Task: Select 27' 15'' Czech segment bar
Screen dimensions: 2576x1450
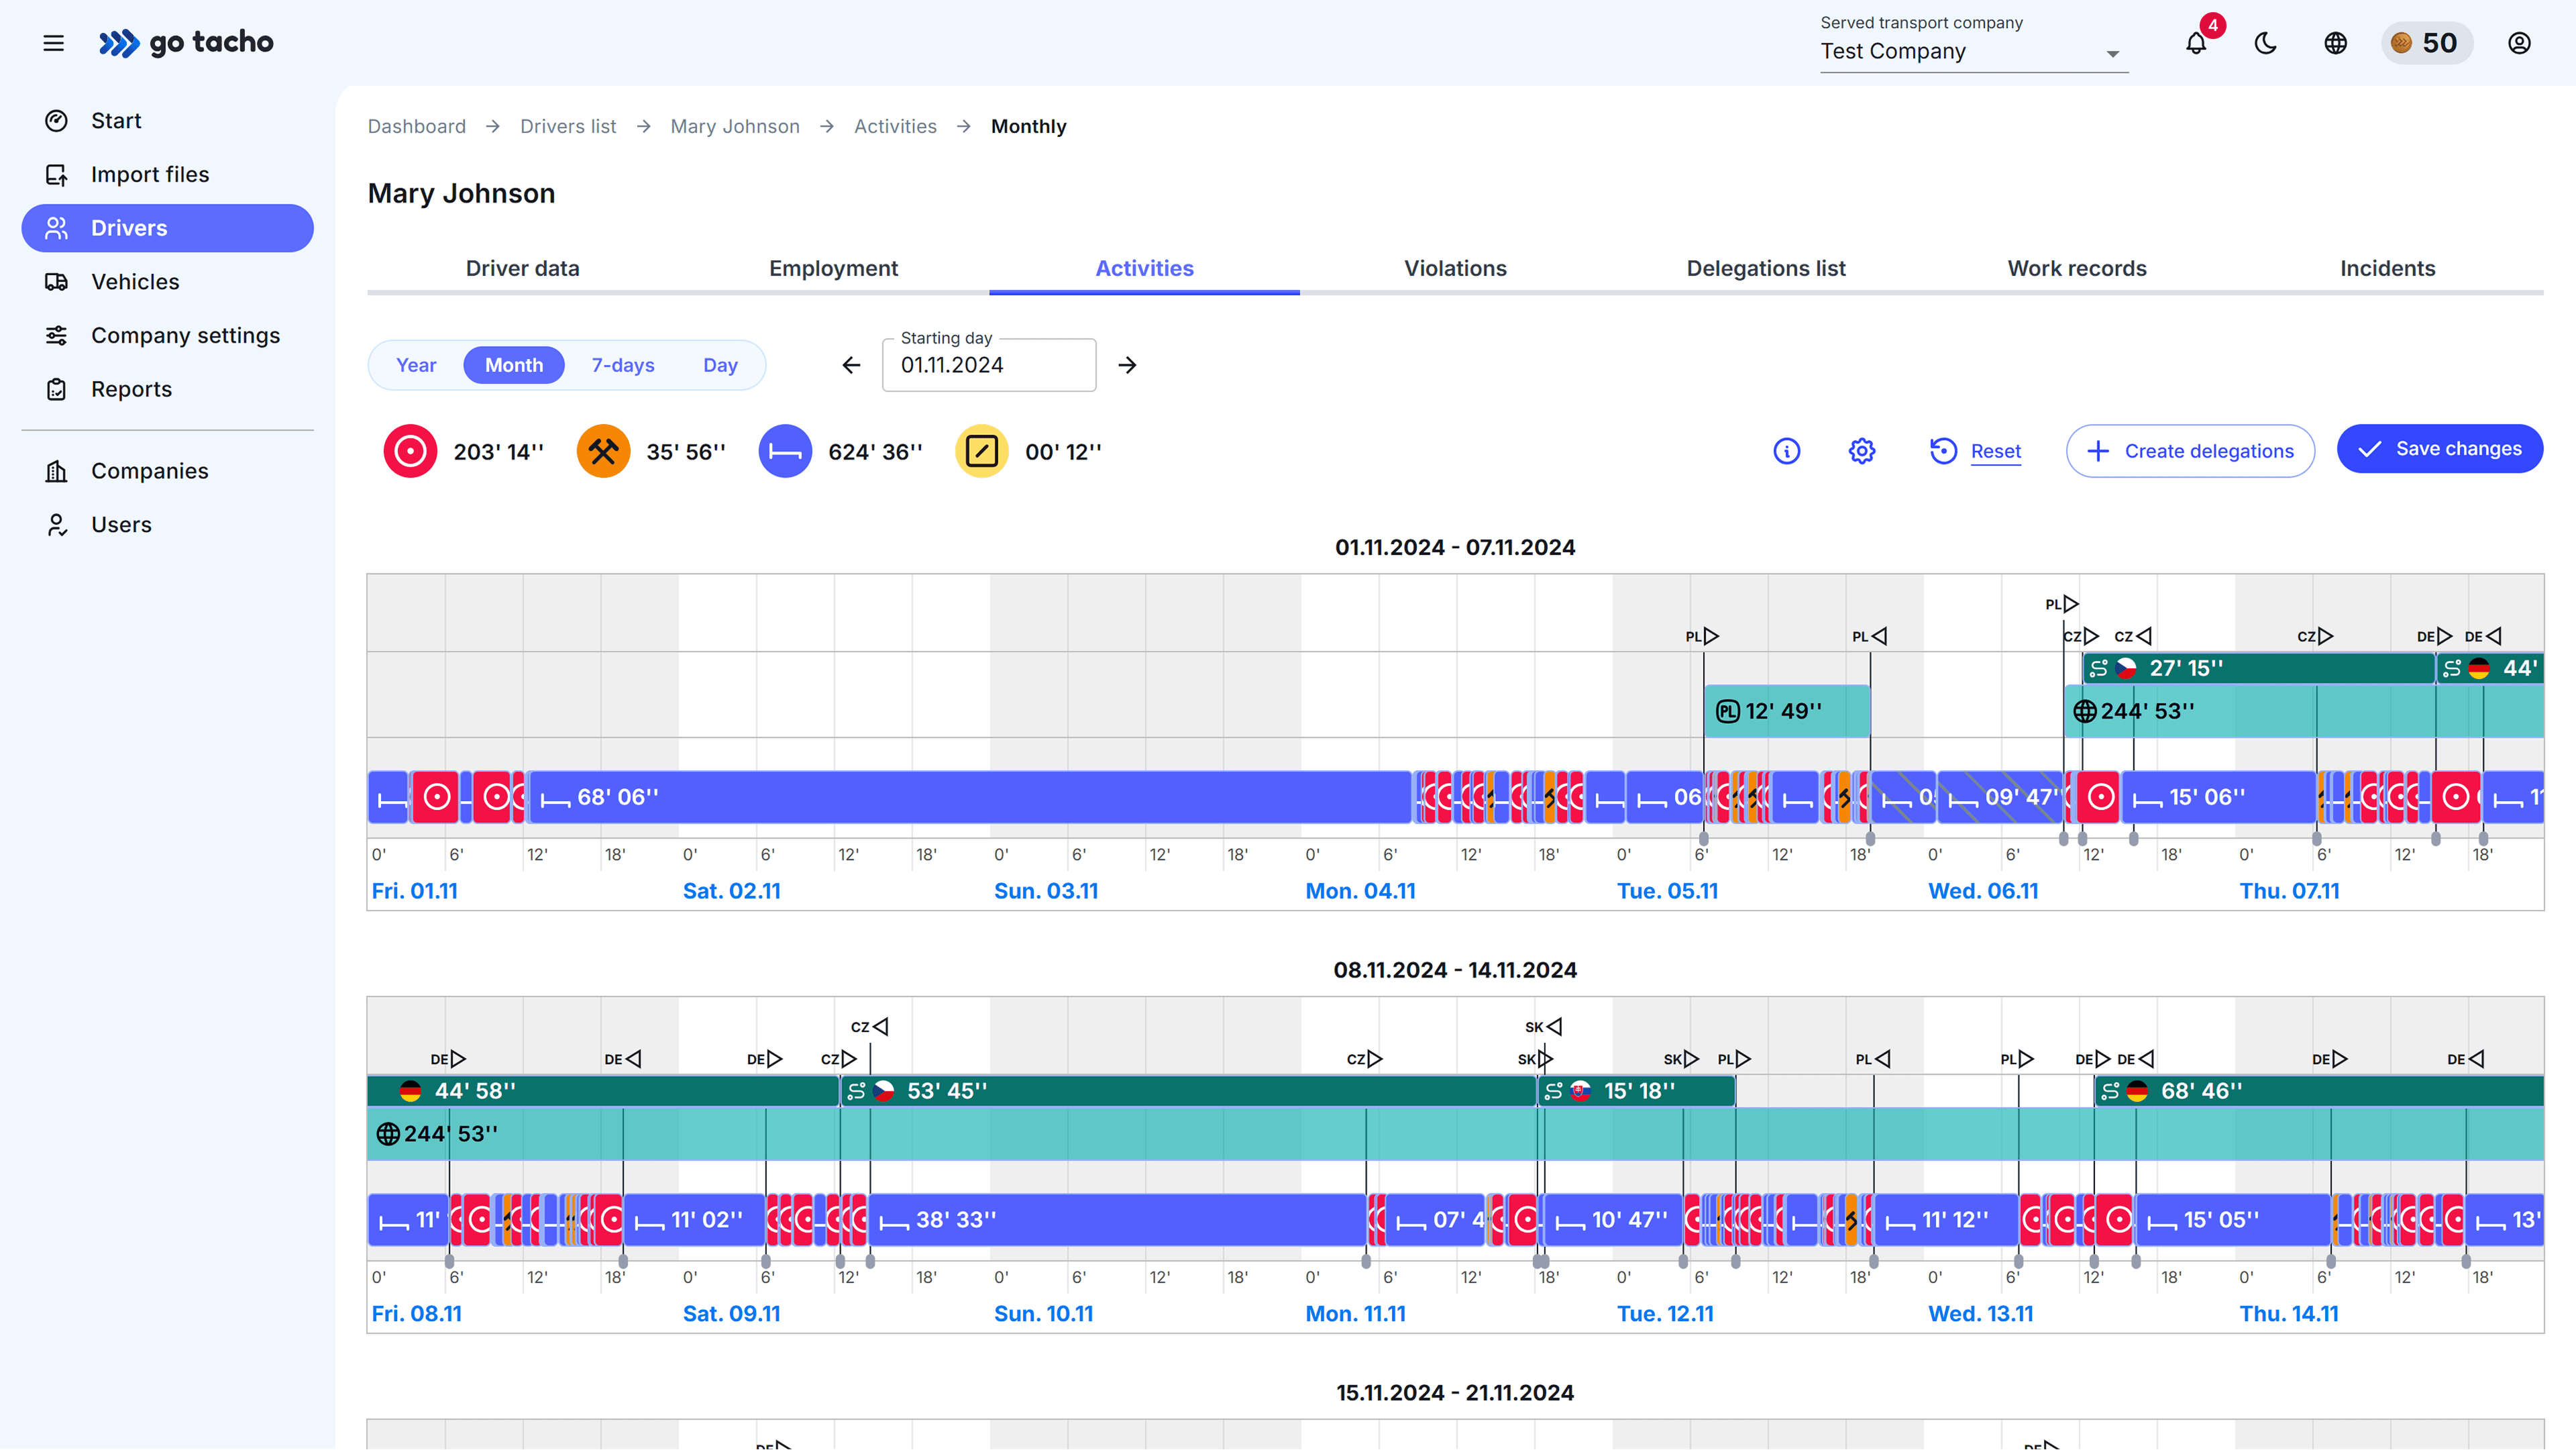Action: click(2259, 668)
